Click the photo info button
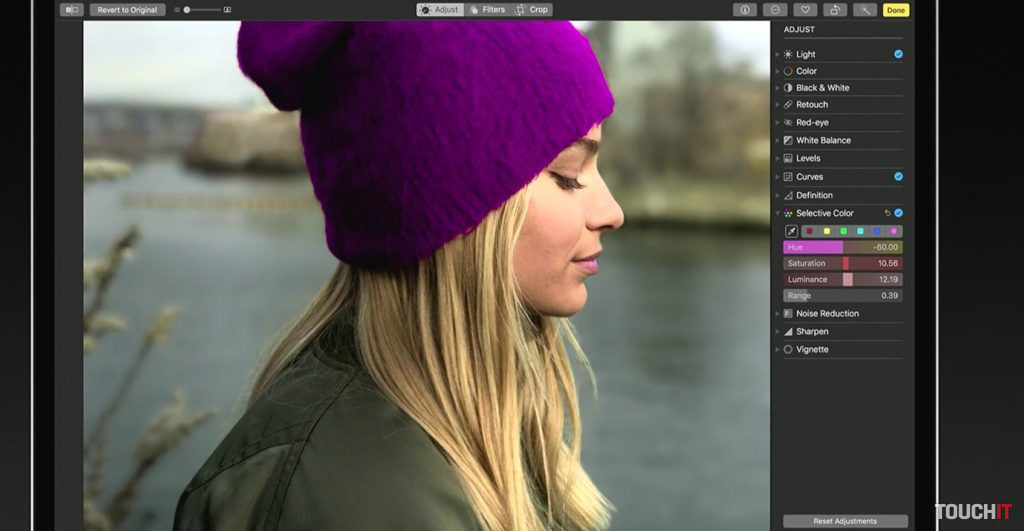The image size is (1024, 531). tap(744, 10)
